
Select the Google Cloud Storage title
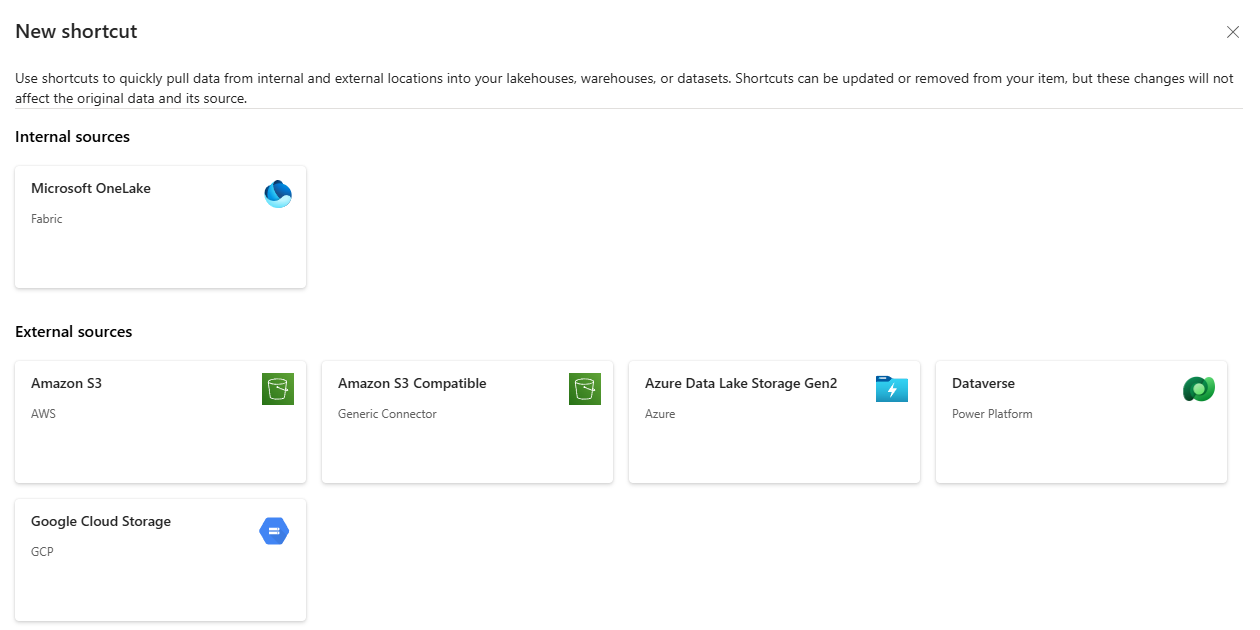(101, 521)
